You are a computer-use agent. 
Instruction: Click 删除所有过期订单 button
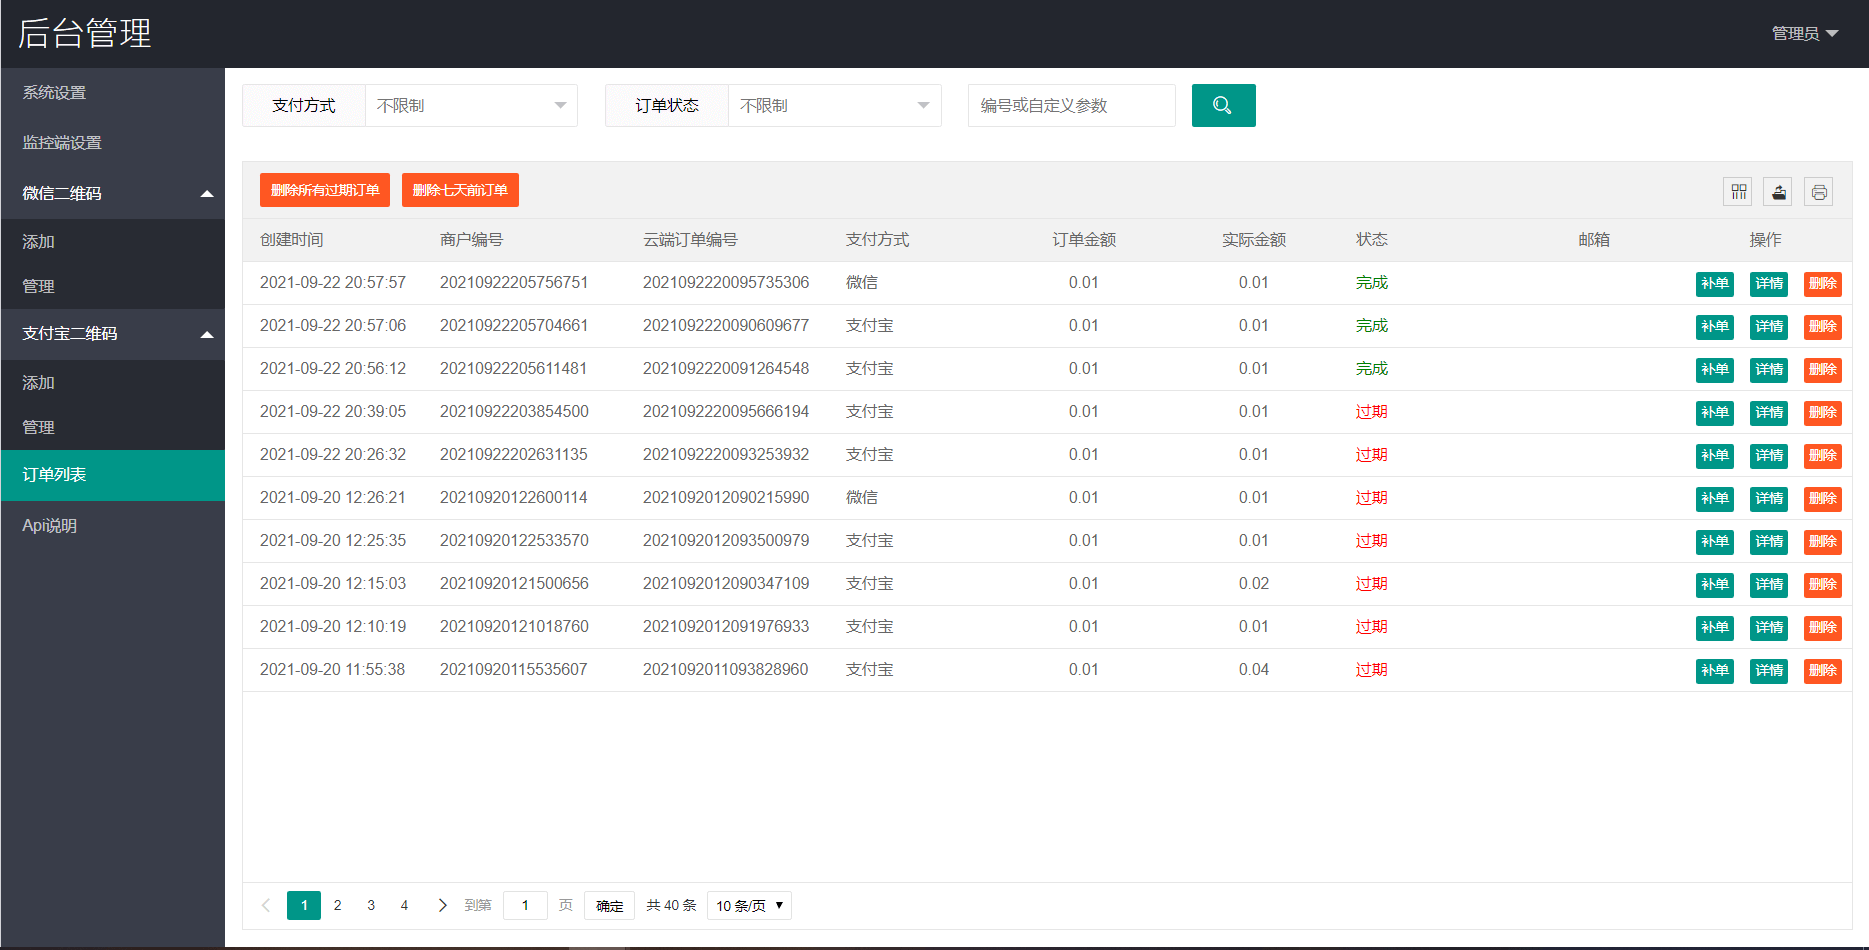click(325, 190)
